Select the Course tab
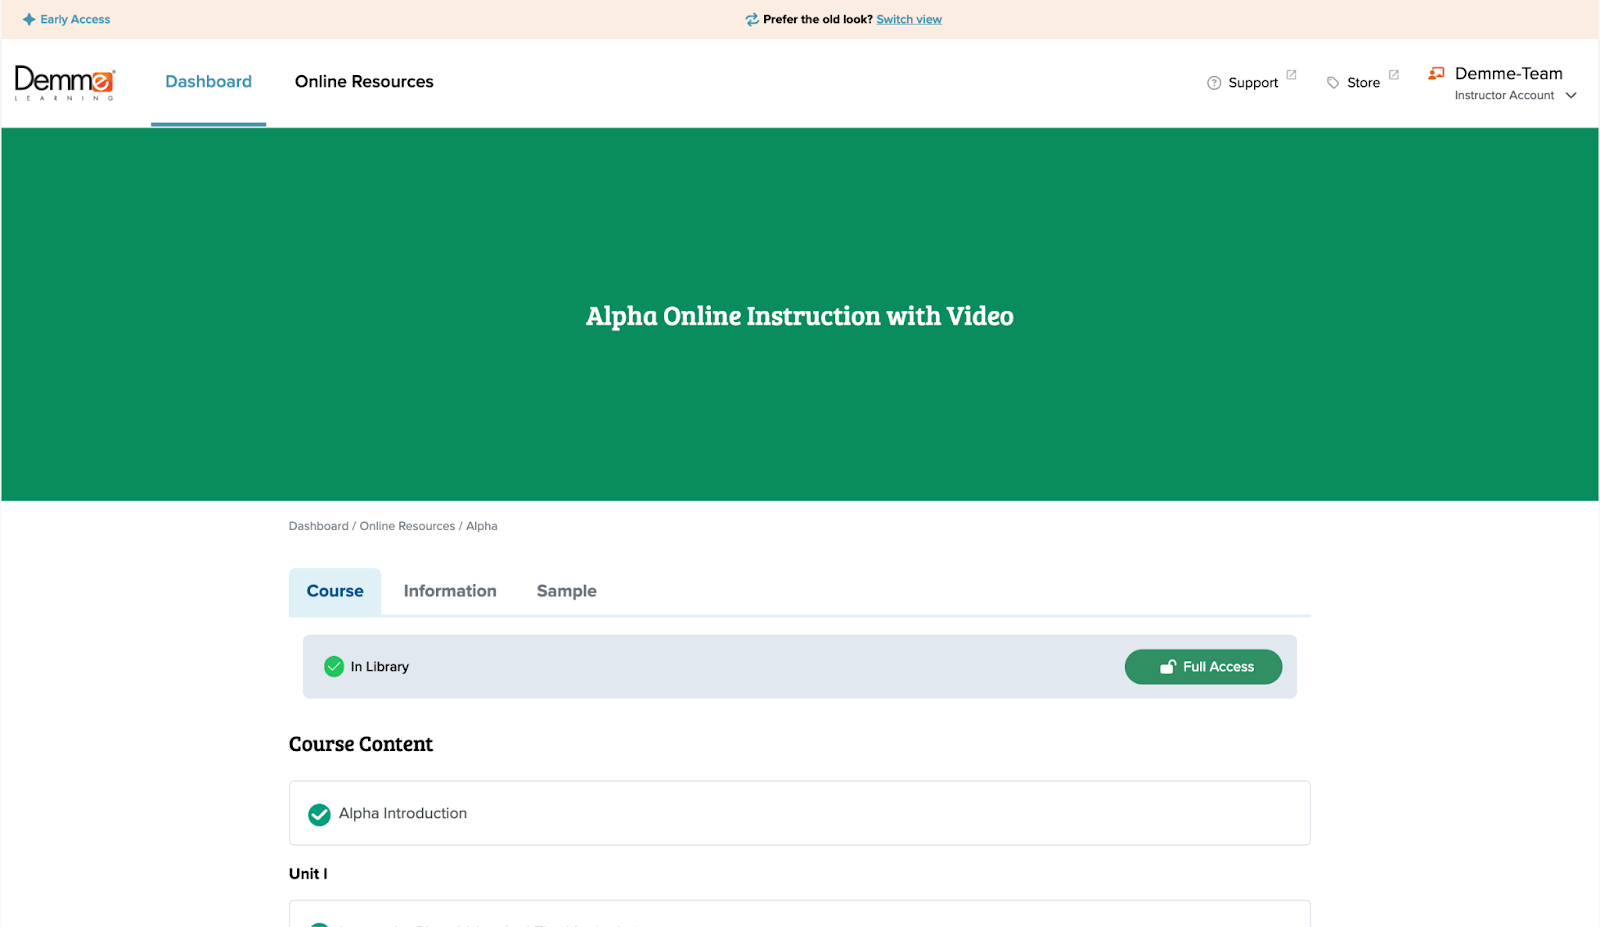This screenshot has height=927, width=1600. pos(335,591)
